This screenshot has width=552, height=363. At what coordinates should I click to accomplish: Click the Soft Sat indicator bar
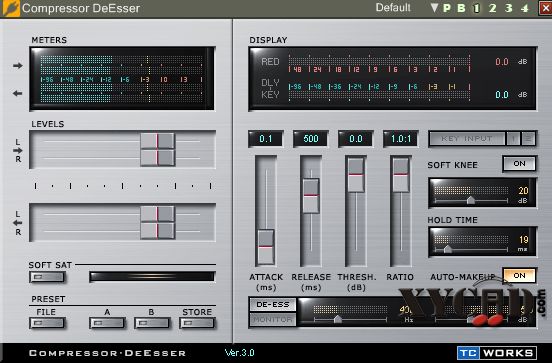pyautogui.click(x=152, y=276)
